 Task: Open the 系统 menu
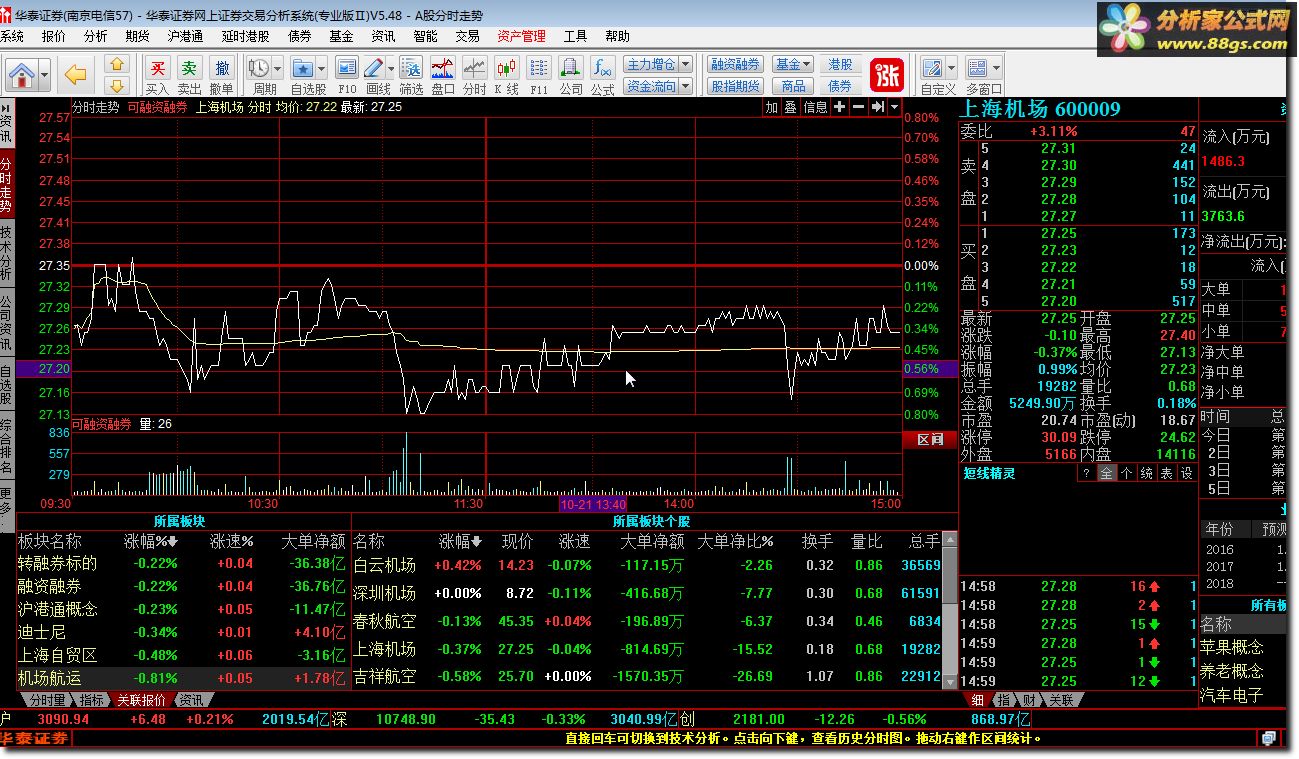pos(12,36)
